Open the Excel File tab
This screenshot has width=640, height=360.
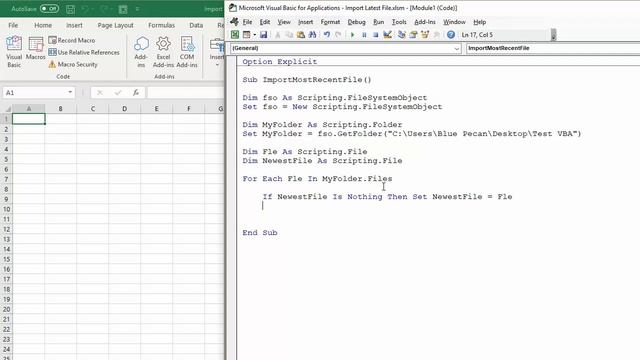[13, 25]
